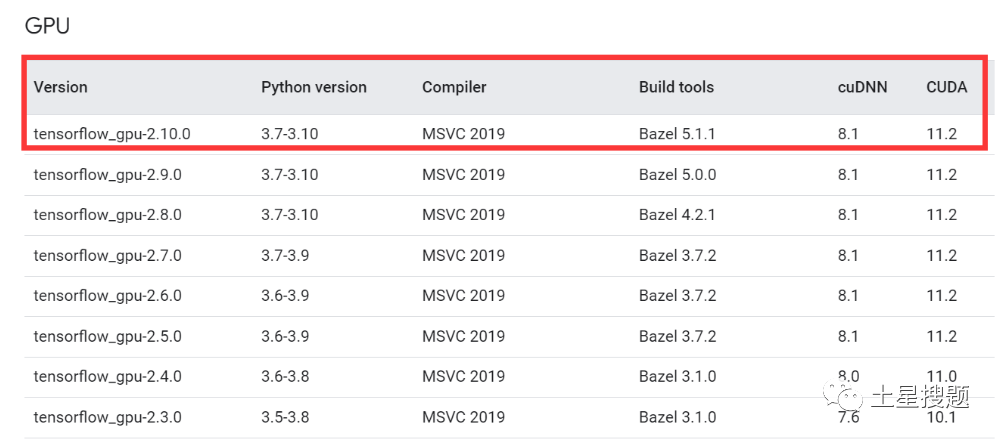Viewport: 1002px width, 441px height.
Task: Select the tensorflow_gpu-2.10.0 version cell
Action: point(112,134)
